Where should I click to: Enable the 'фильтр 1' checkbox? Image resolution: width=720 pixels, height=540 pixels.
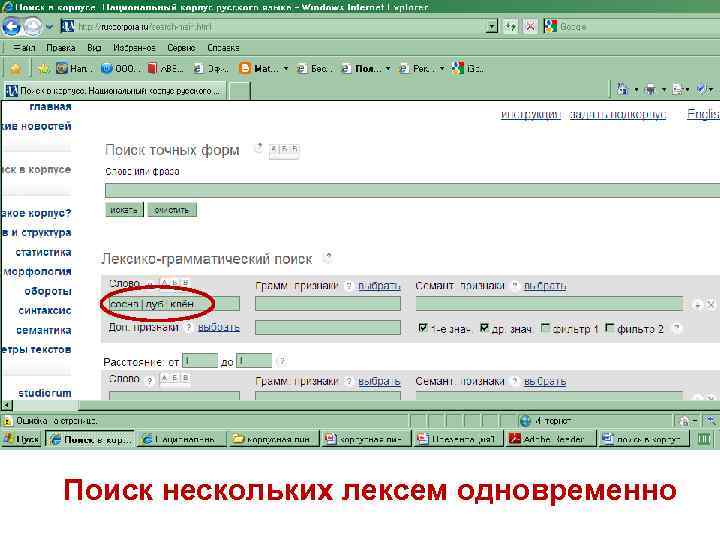pyautogui.click(x=546, y=328)
